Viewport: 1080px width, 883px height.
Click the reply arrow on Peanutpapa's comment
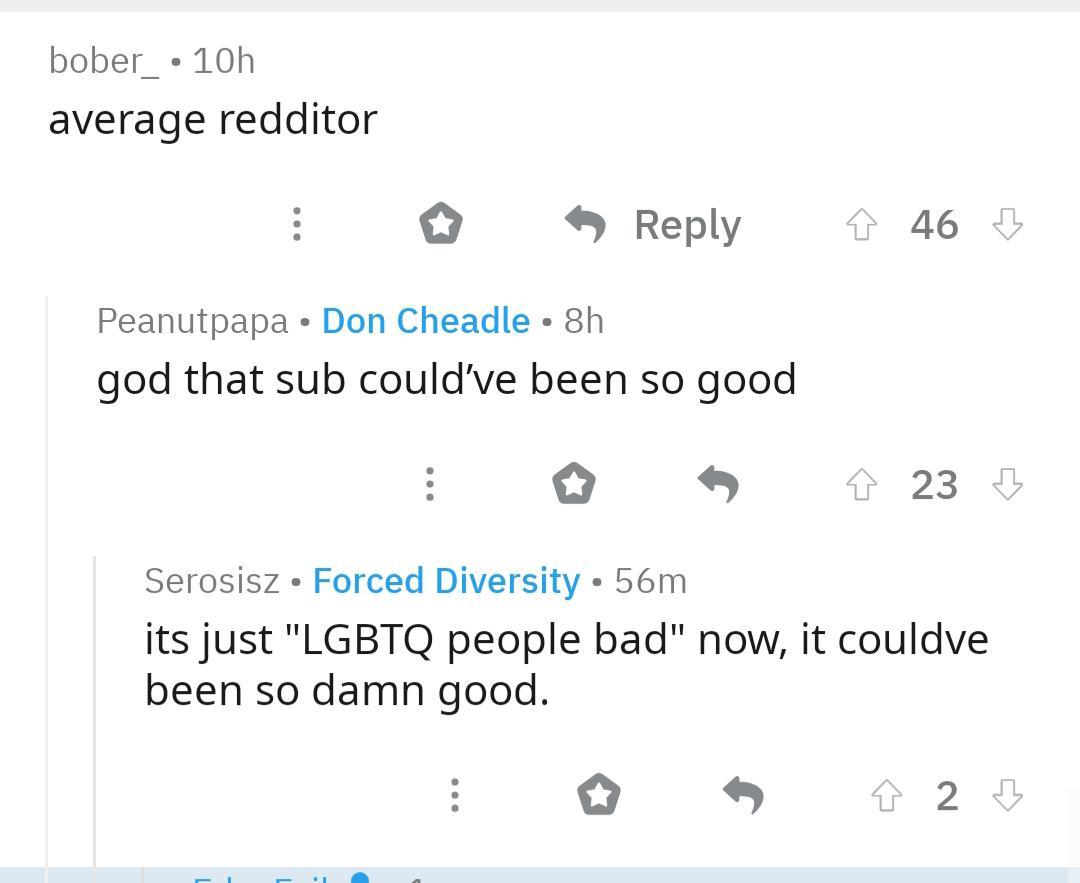(718, 484)
